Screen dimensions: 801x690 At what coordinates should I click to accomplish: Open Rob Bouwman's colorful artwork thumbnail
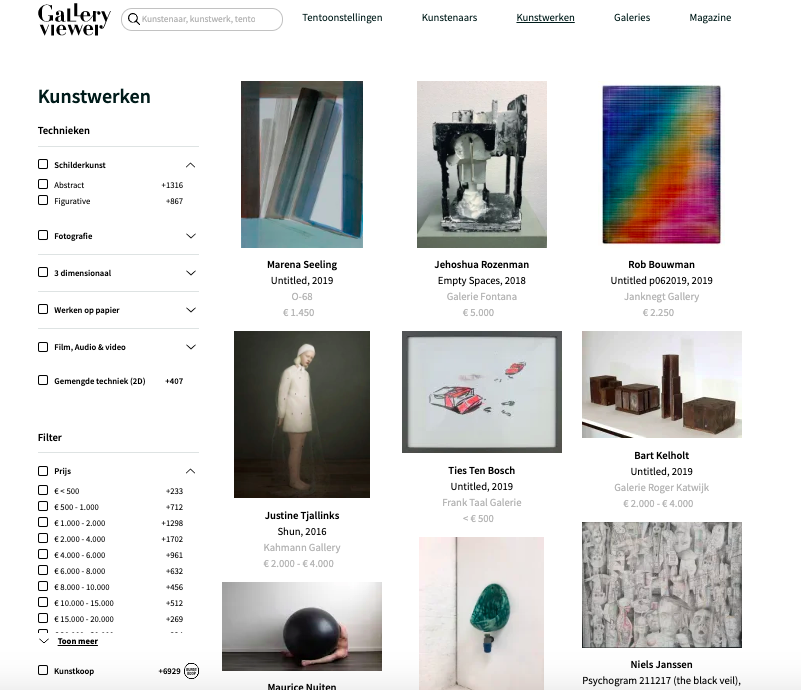pos(662,164)
